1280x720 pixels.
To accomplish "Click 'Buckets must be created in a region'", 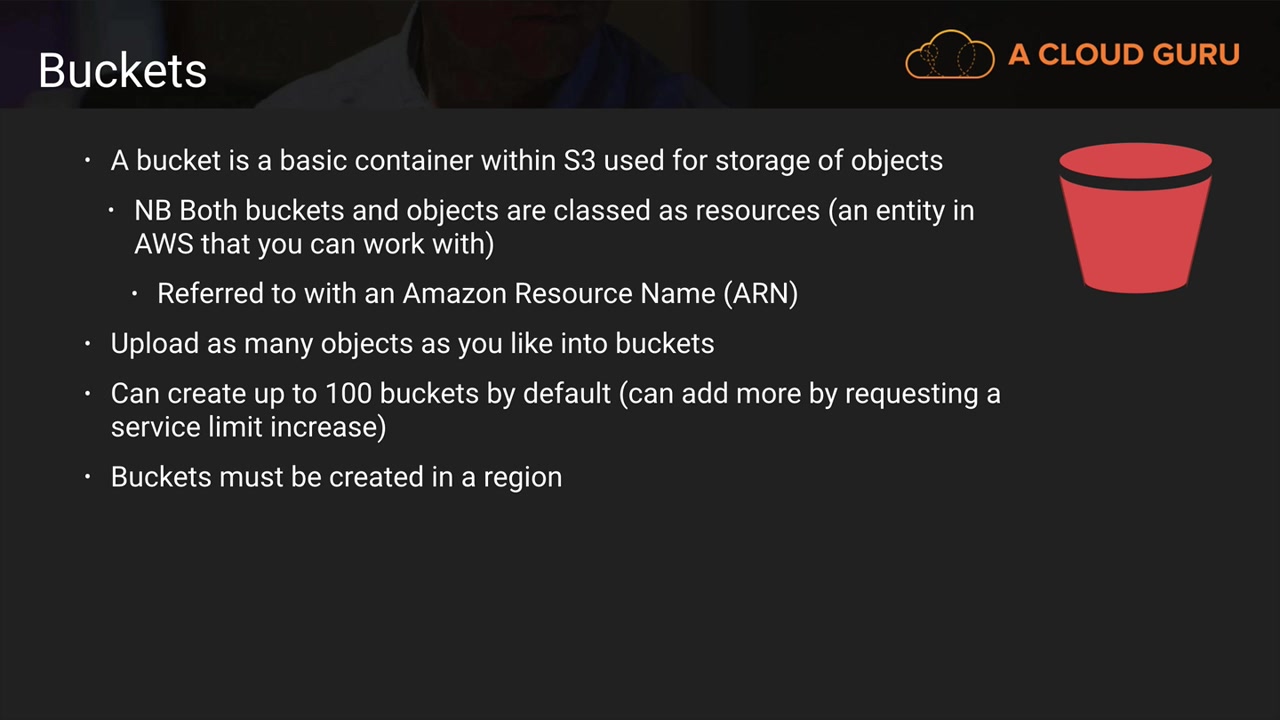I will [336, 476].
